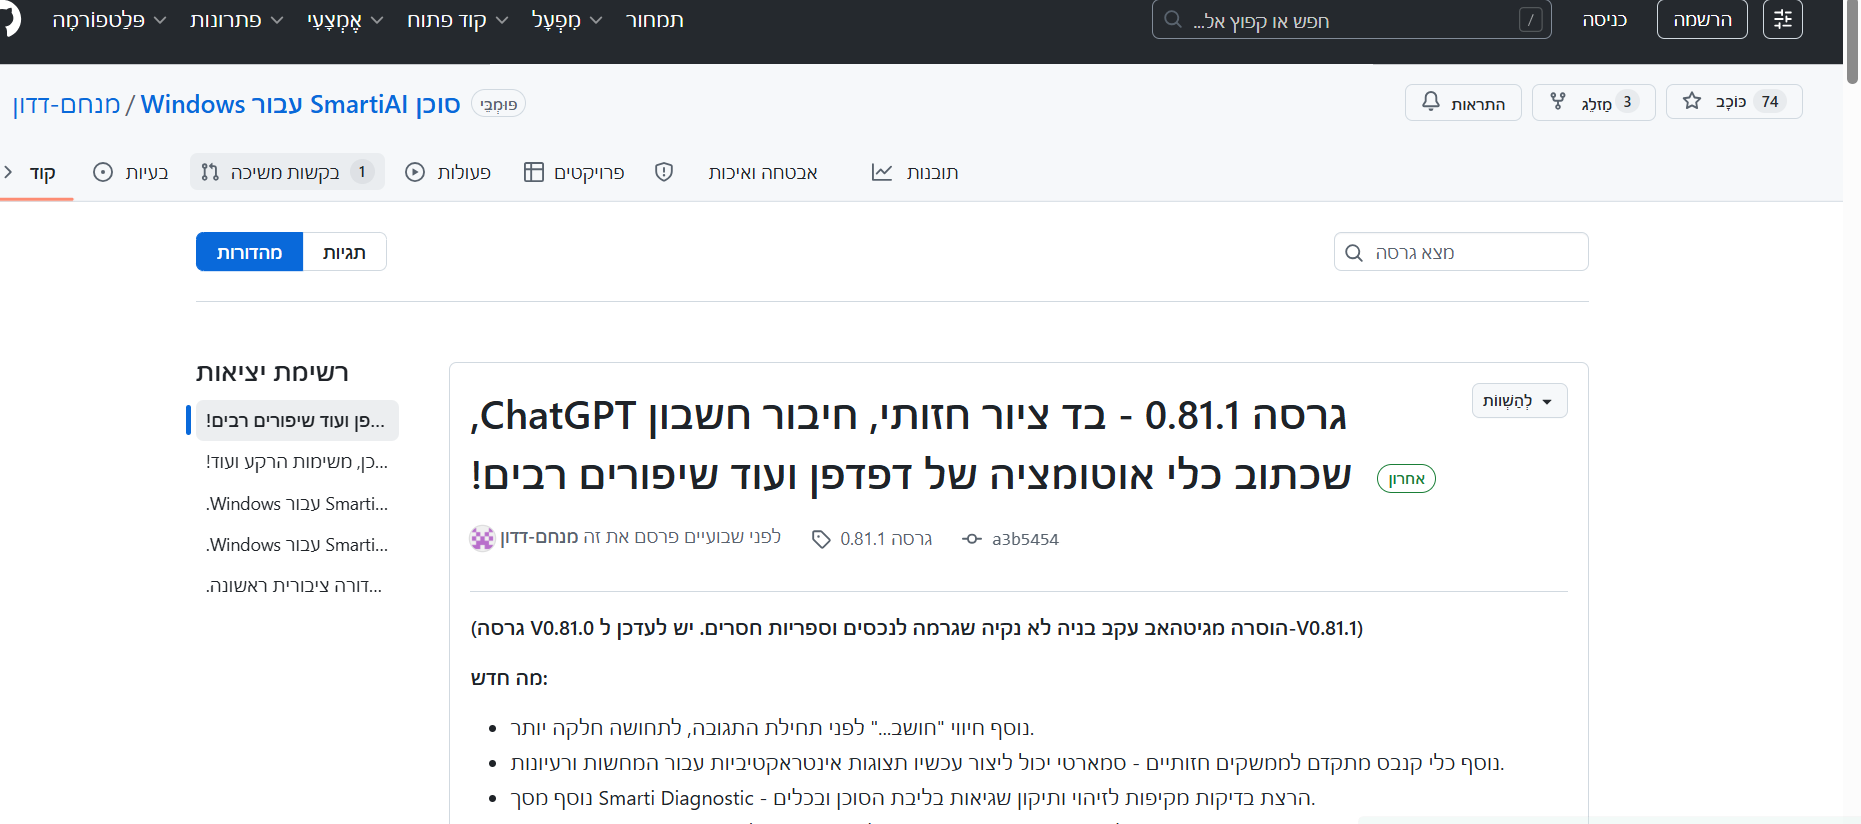Click the כניסה sign-in link

[x=1605, y=20]
